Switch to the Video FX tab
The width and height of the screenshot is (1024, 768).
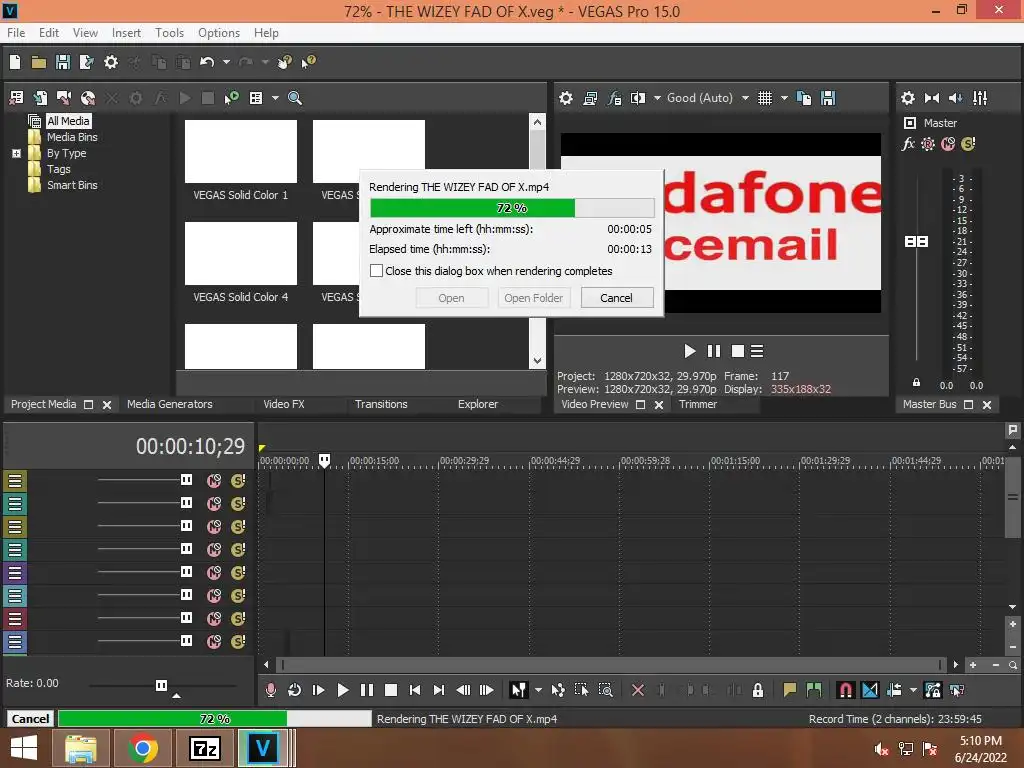coord(284,404)
